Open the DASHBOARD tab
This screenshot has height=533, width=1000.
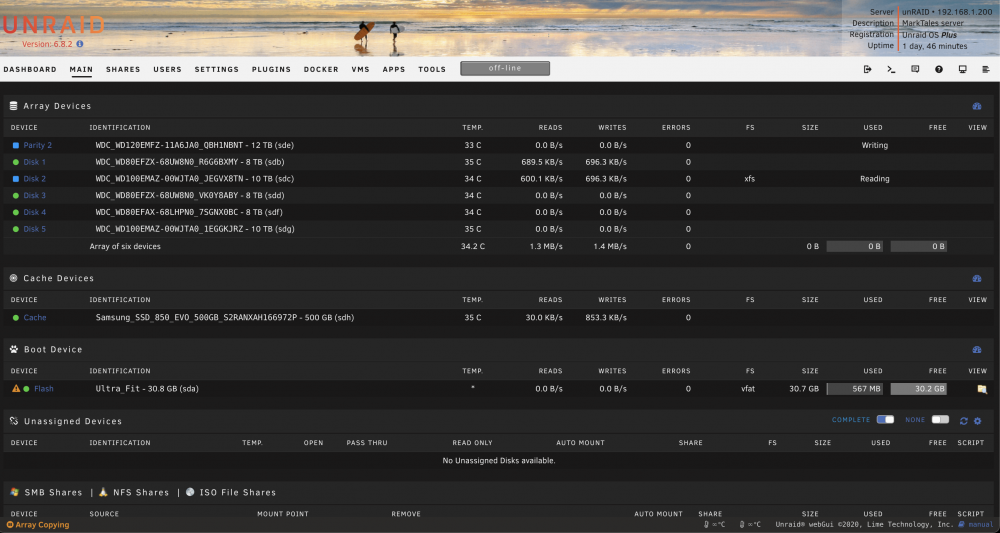pyautogui.click(x=30, y=69)
